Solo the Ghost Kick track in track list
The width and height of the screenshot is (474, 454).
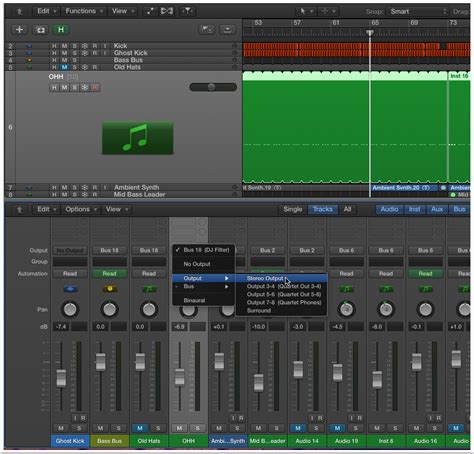(x=75, y=53)
